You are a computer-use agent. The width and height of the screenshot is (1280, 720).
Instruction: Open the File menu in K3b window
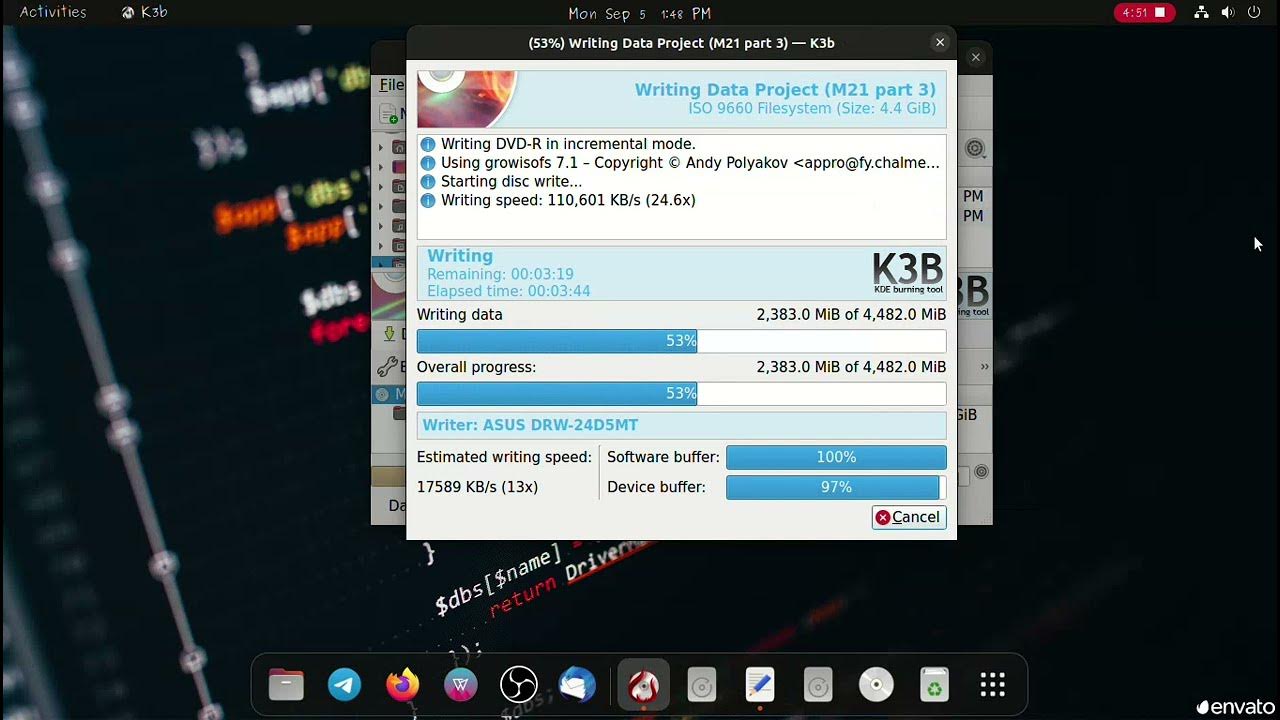391,85
